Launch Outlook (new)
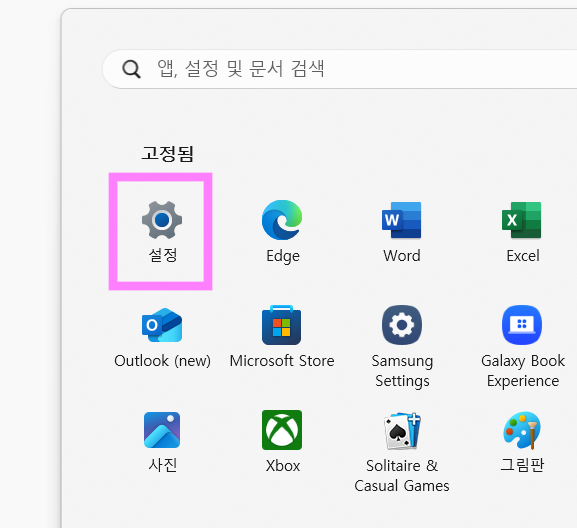 162,337
